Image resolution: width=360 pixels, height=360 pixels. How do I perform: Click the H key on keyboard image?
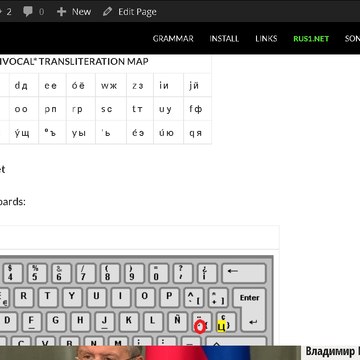(x=80, y=322)
